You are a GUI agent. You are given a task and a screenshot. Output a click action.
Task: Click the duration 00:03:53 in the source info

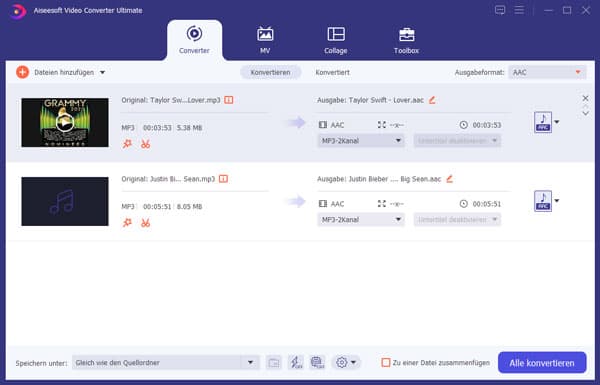click(157, 127)
